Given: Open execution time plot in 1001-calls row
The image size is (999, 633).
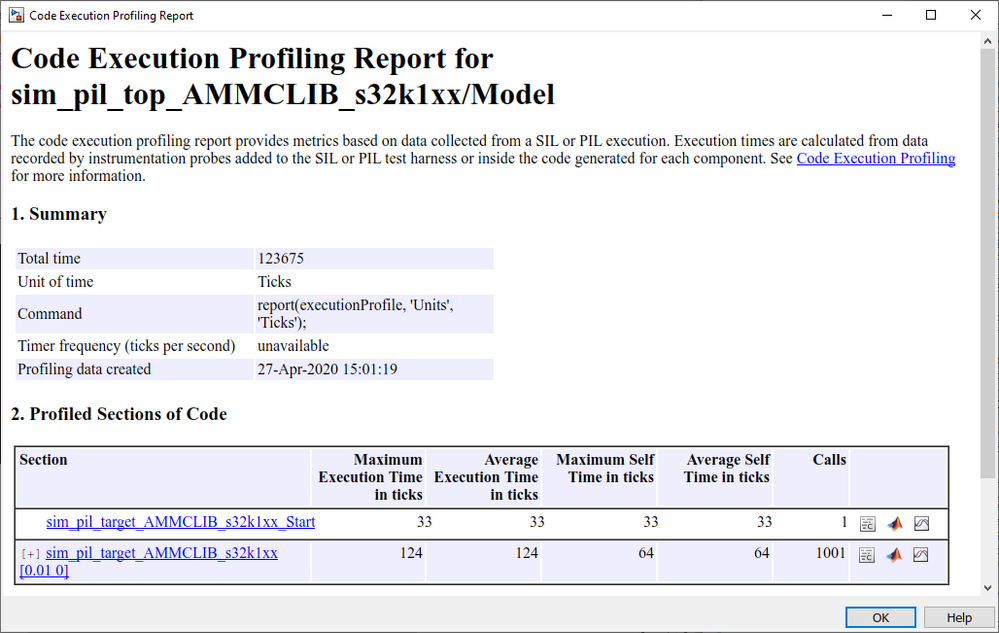Looking at the screenshot, I should click(921, 555).
